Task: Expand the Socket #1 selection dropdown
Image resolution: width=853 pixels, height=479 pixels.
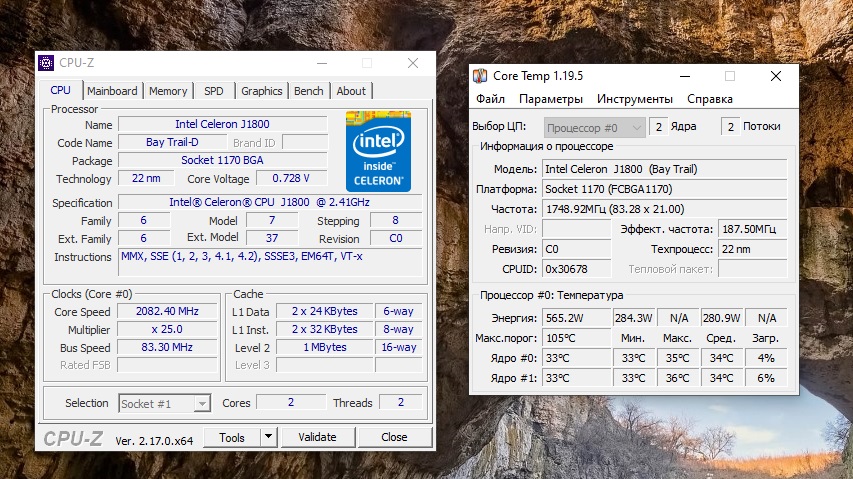Action: pos(201,404)
